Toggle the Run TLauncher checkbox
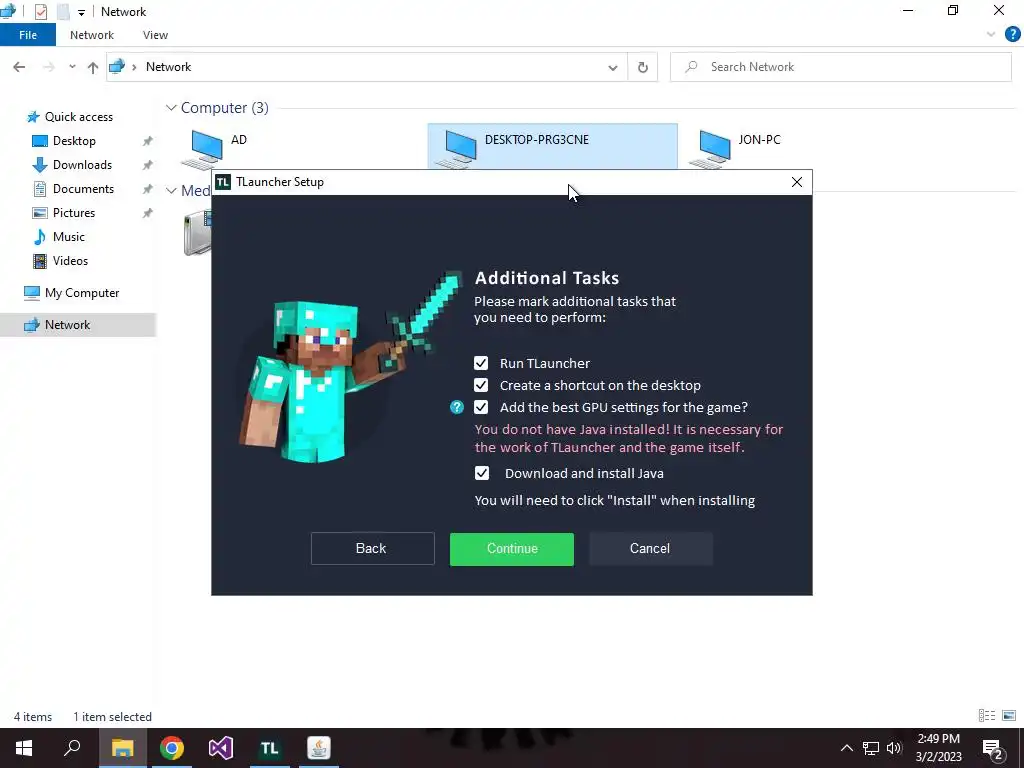Image resolution: width=1024 pixels, height=768 pixels. click(481, 363)
